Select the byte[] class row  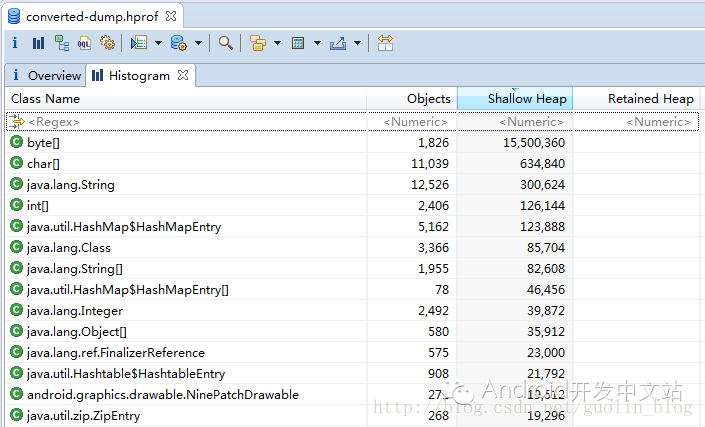[x=352, y=142]
